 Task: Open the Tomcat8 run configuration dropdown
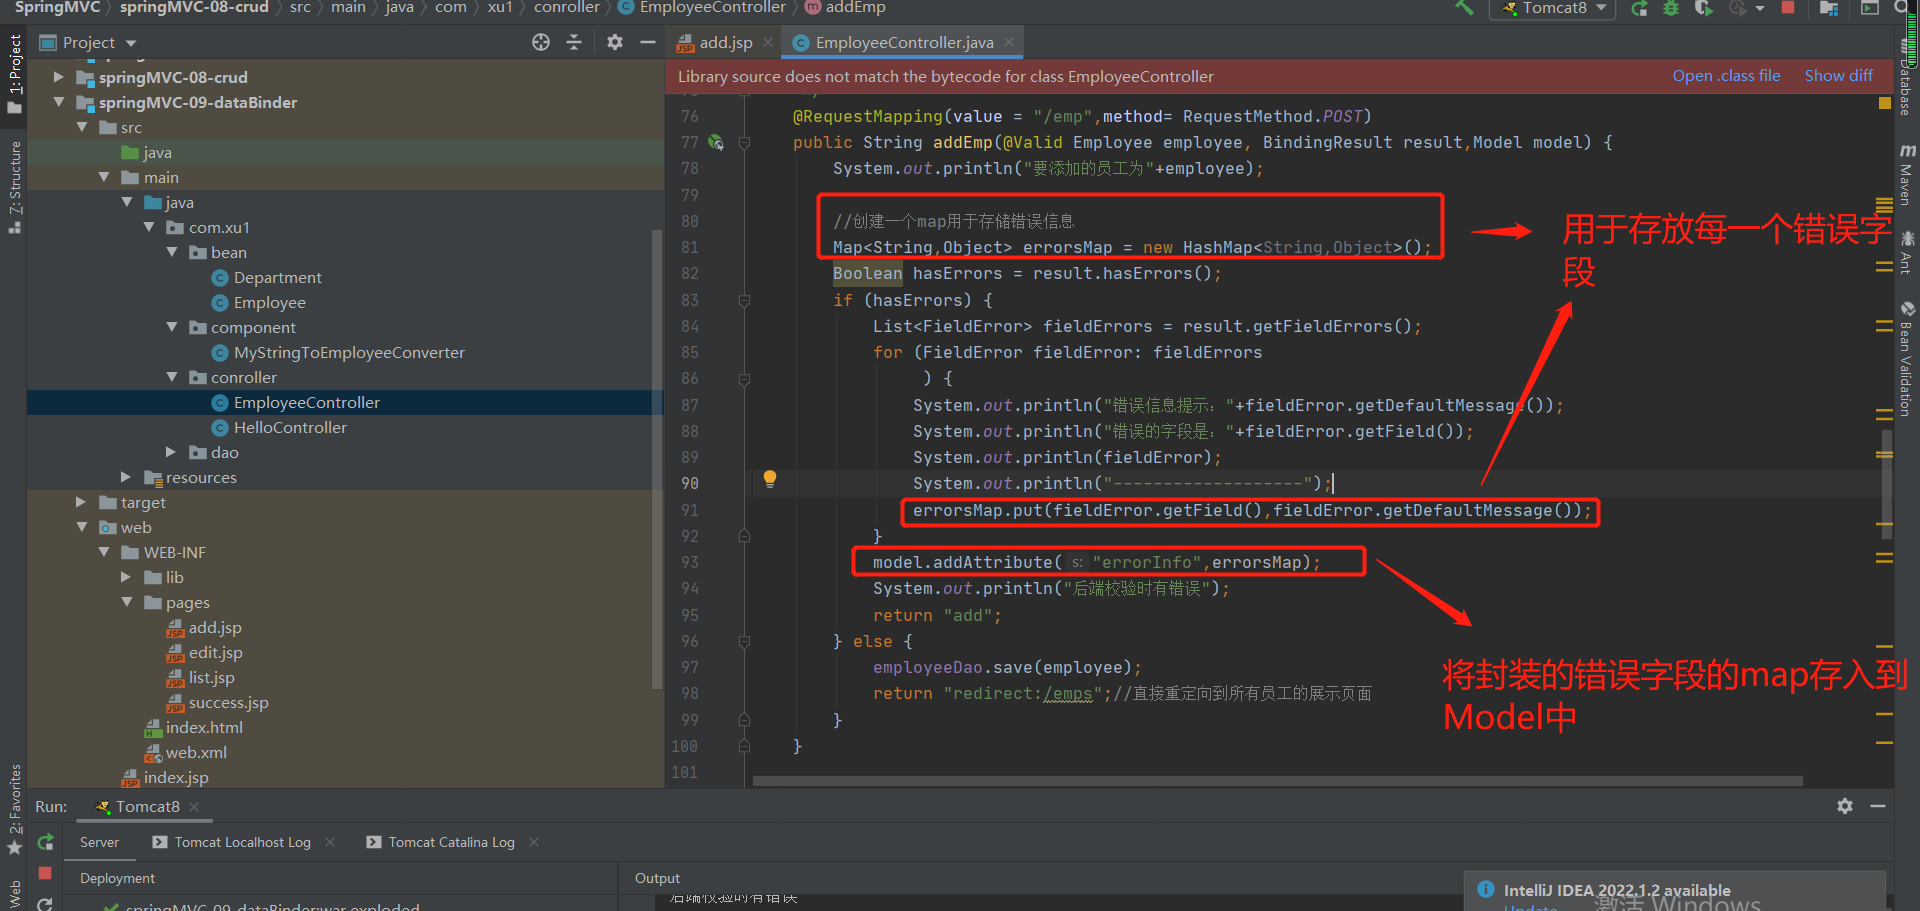[x=1554, y=8]
